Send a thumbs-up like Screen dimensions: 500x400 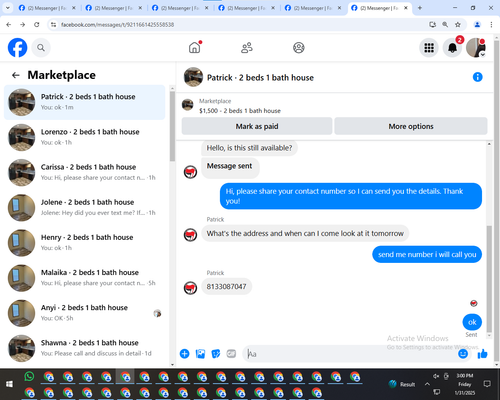coord(482,354)
